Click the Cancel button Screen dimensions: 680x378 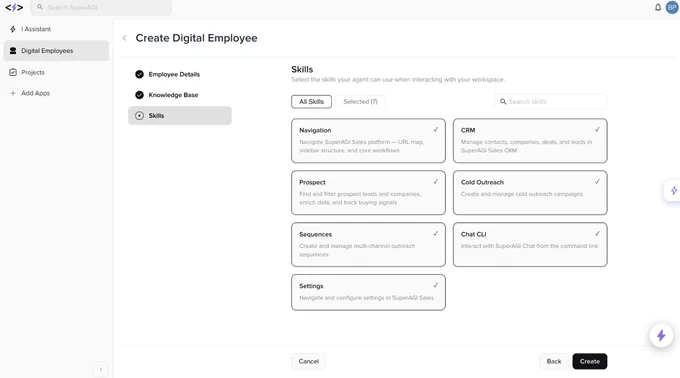point(308,361)
